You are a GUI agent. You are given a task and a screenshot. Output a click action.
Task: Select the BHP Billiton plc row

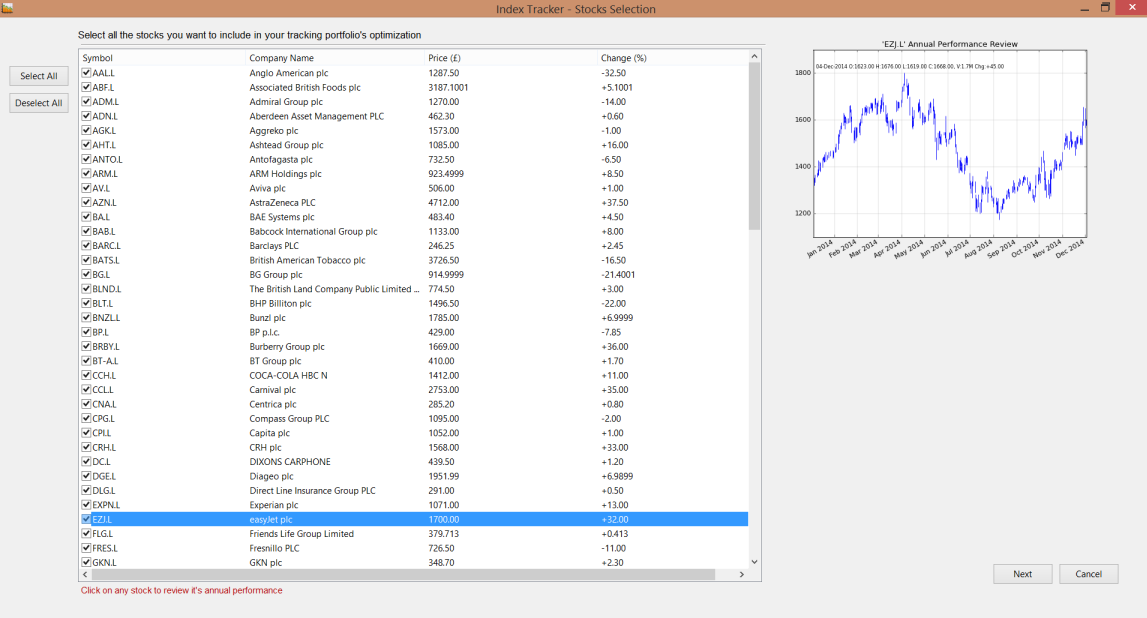pyautogui.click(x=414, y=304)
